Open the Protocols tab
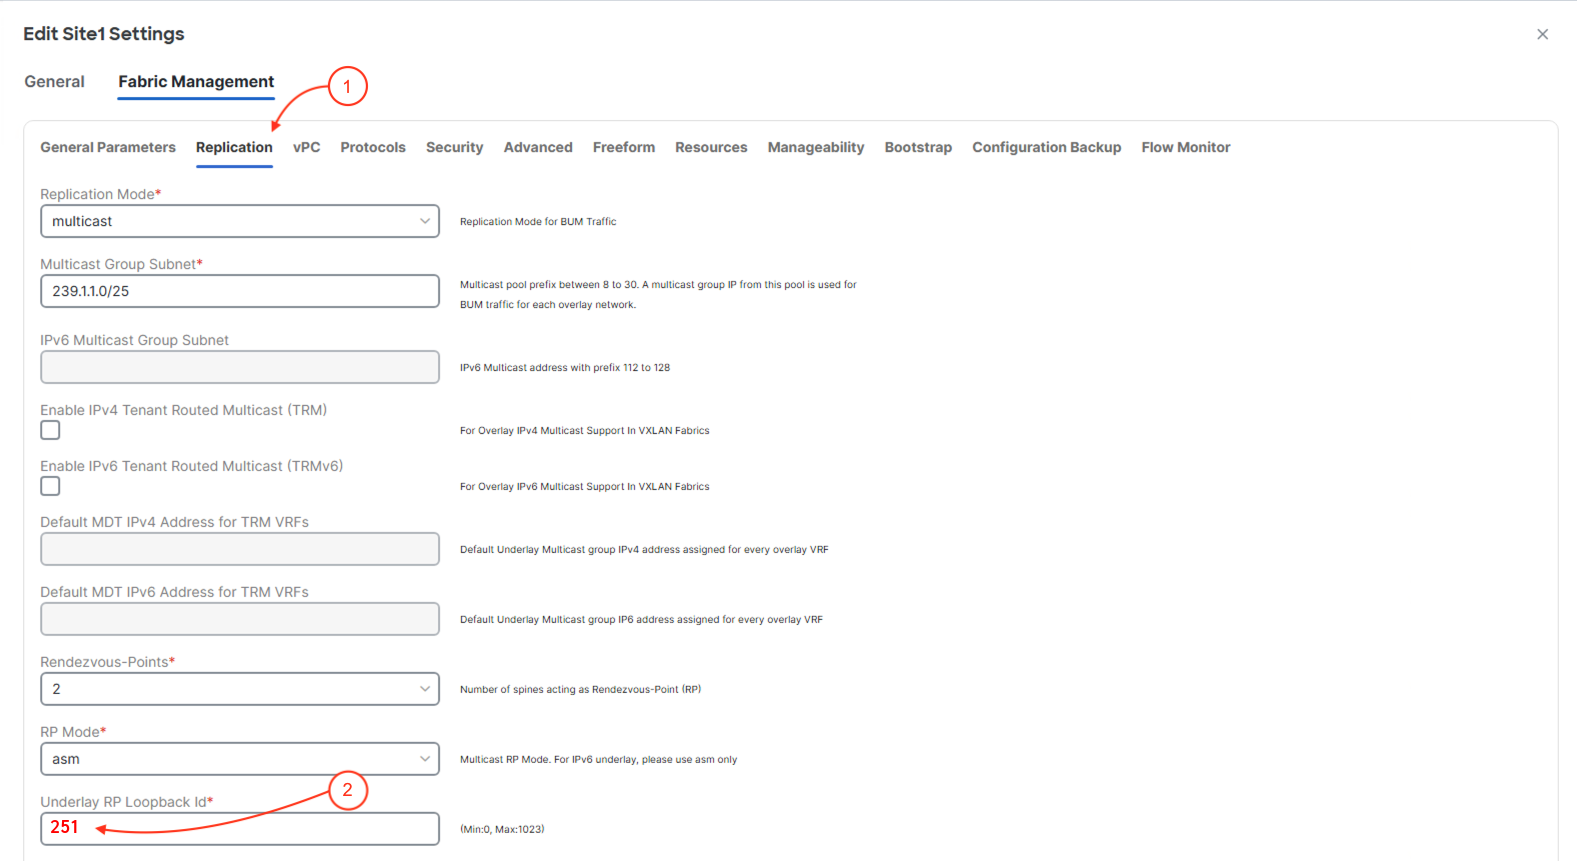The width and height of the screenshot is (1577, 861). click(373, 147)
